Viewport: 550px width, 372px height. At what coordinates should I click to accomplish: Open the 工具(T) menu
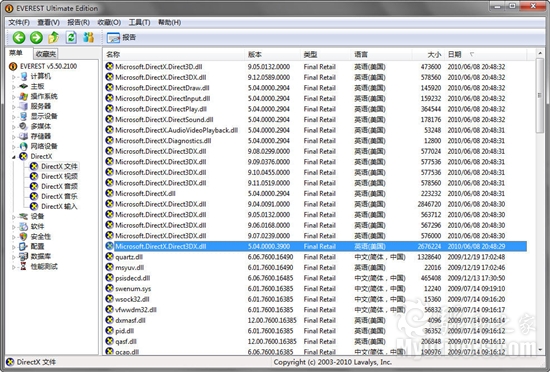[x=139, y=22]
